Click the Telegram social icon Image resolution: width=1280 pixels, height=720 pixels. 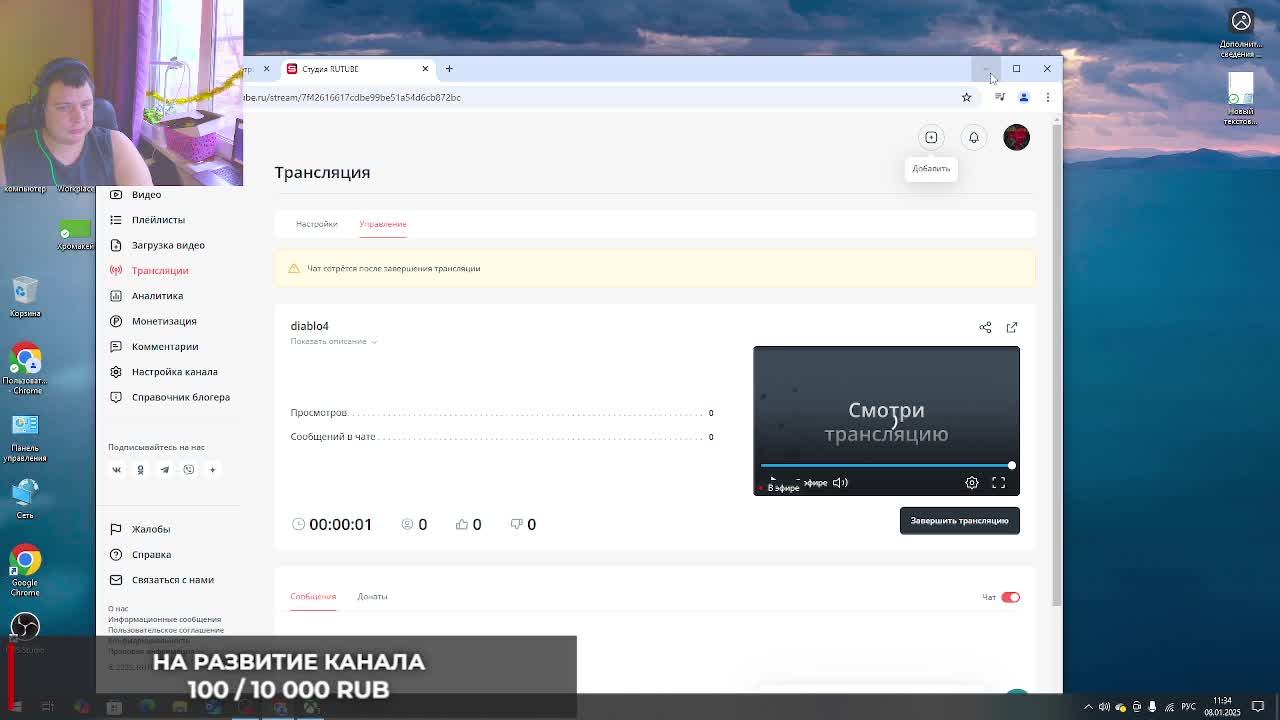pyautogui.click(x=164, y=470)
